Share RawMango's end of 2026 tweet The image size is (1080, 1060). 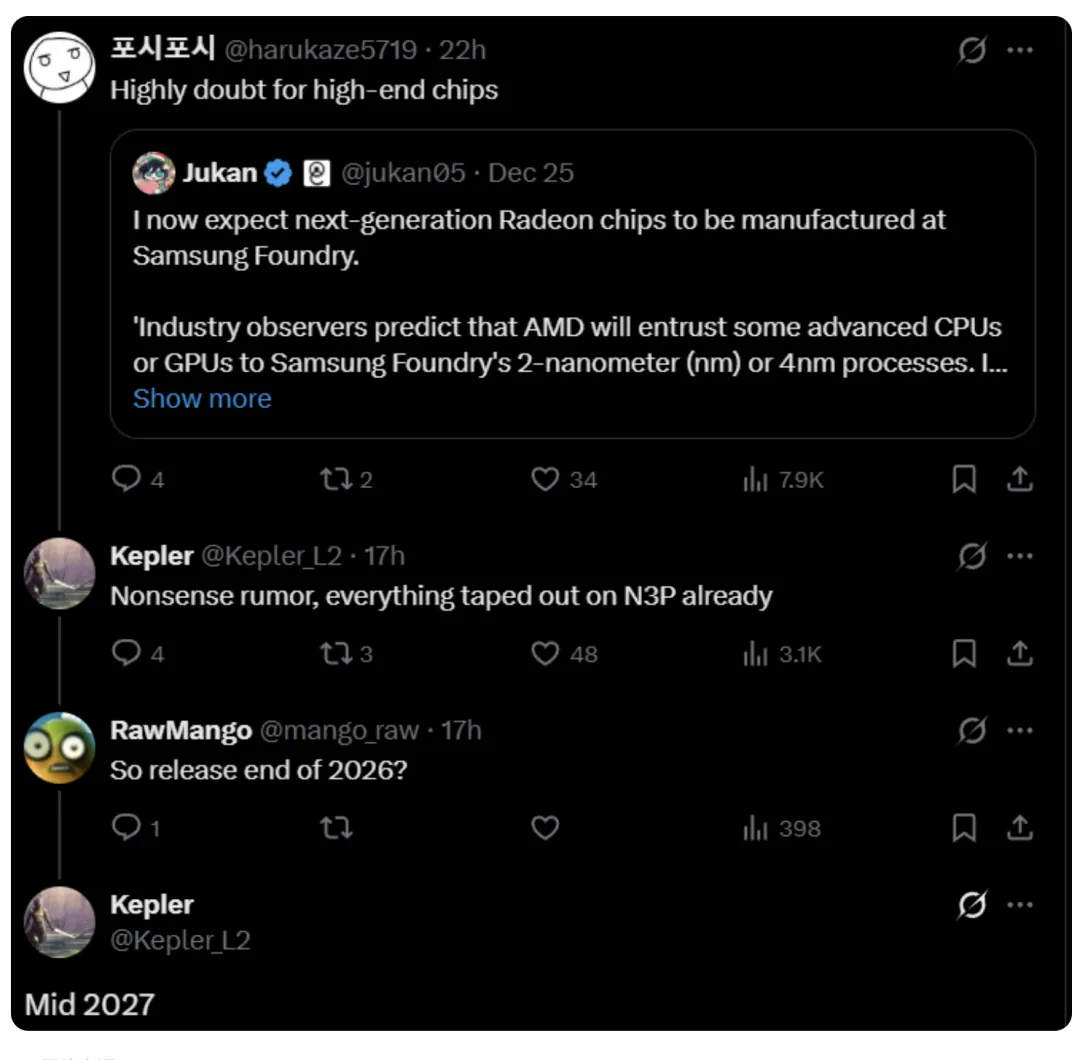(1019, 828)
